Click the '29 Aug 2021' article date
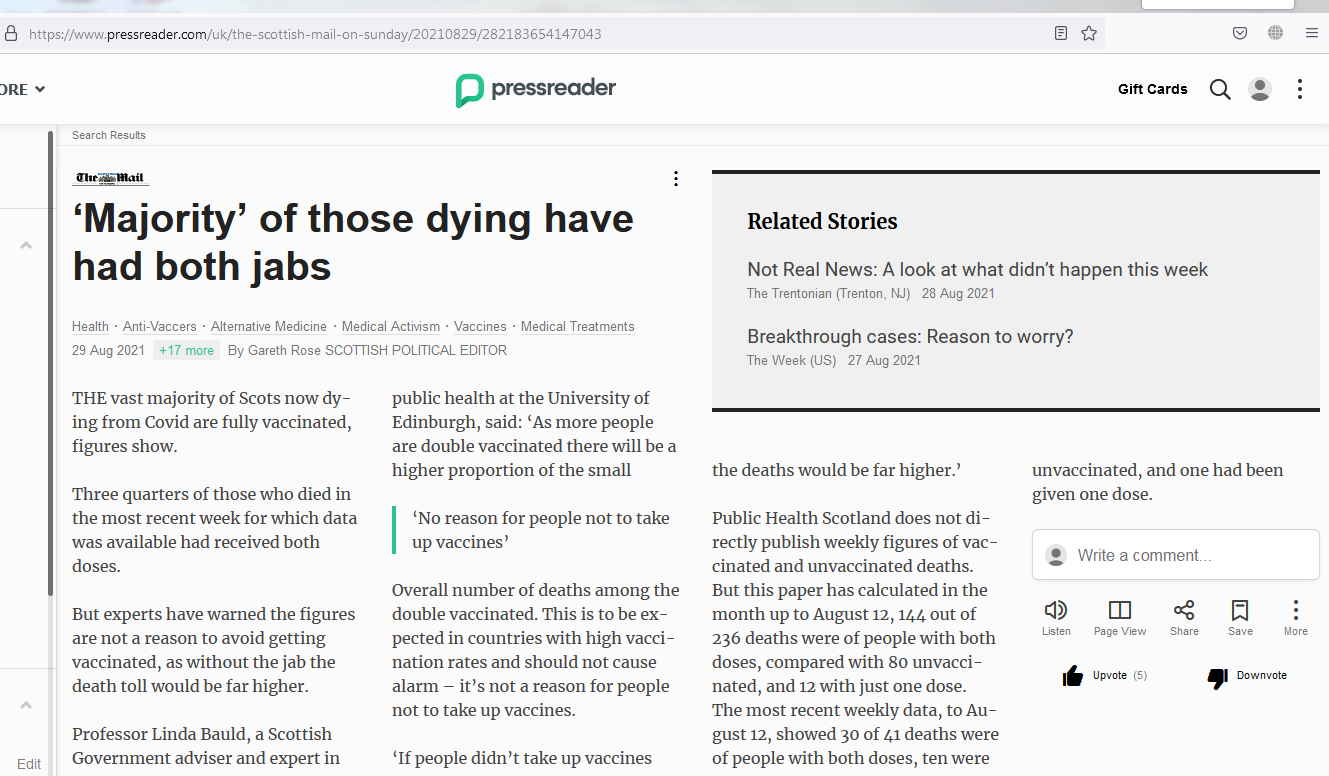 (x=108, y=350)
